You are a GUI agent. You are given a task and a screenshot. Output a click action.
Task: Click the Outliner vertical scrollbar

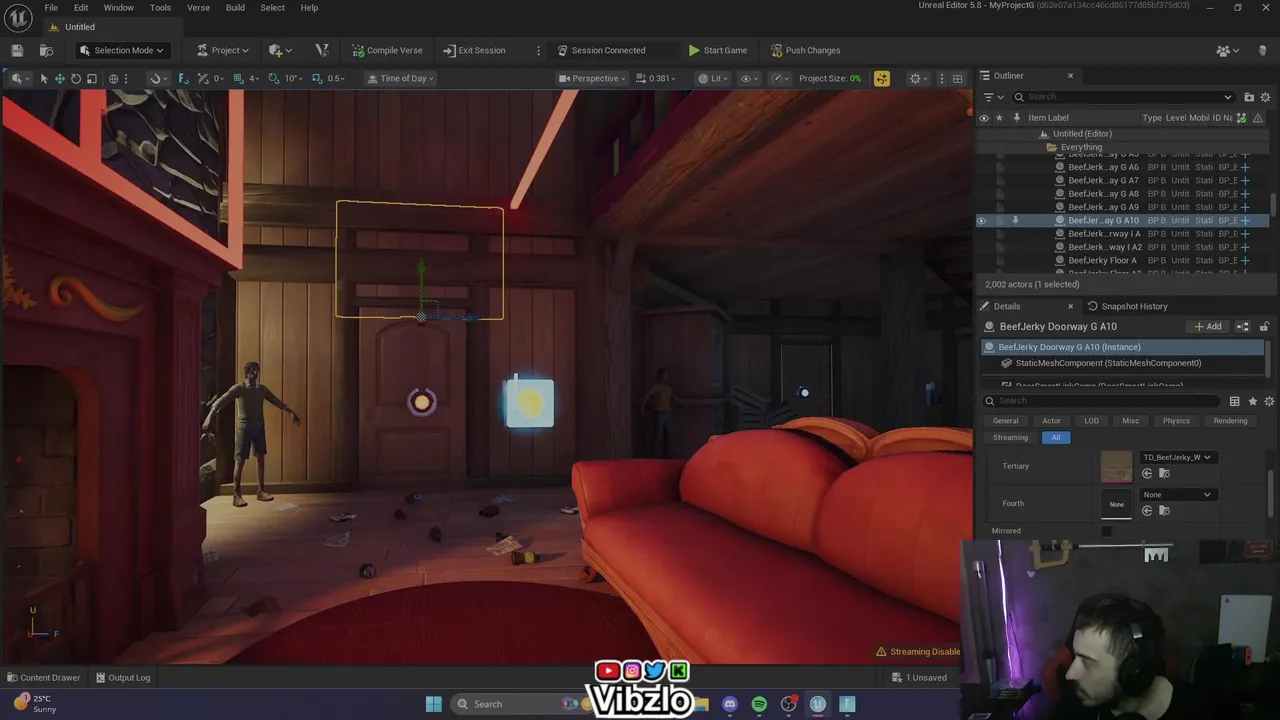(x=1272, y=203)
